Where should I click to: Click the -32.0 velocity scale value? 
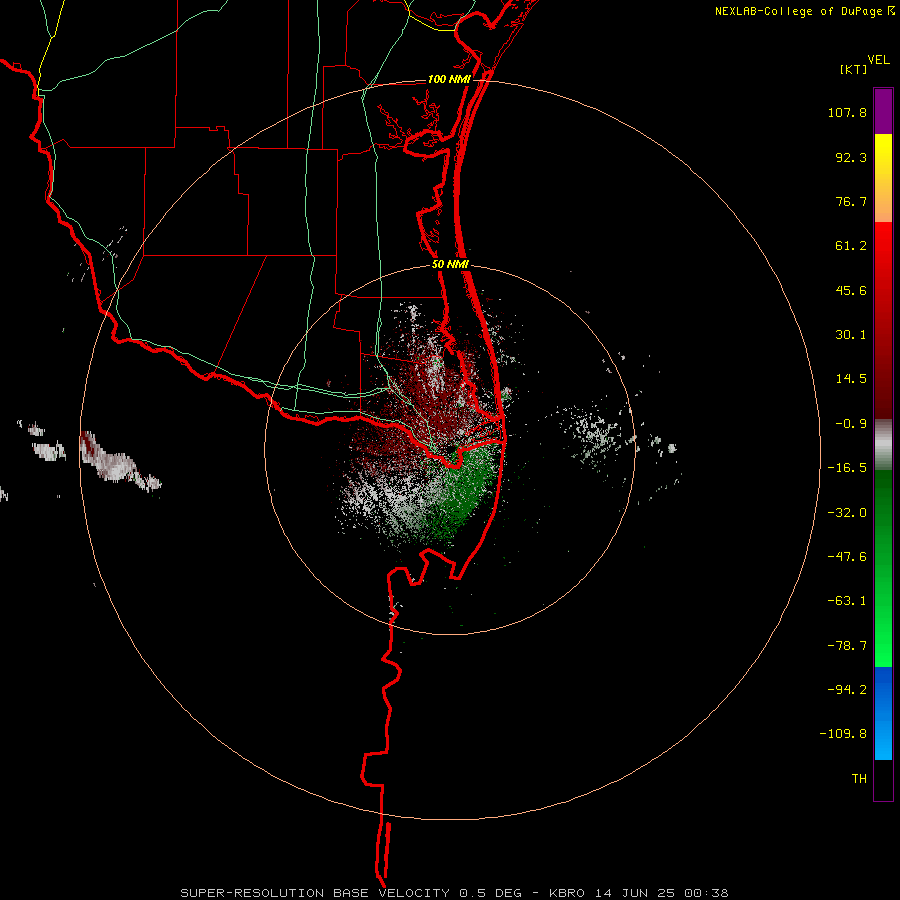[847, 513]
